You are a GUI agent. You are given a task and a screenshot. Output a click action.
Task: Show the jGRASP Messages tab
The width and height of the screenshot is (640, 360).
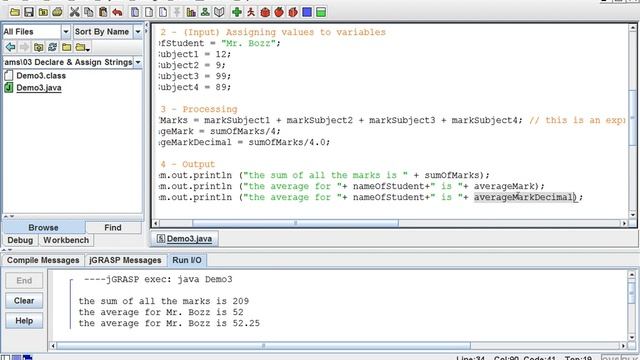(x=125, y=260)
